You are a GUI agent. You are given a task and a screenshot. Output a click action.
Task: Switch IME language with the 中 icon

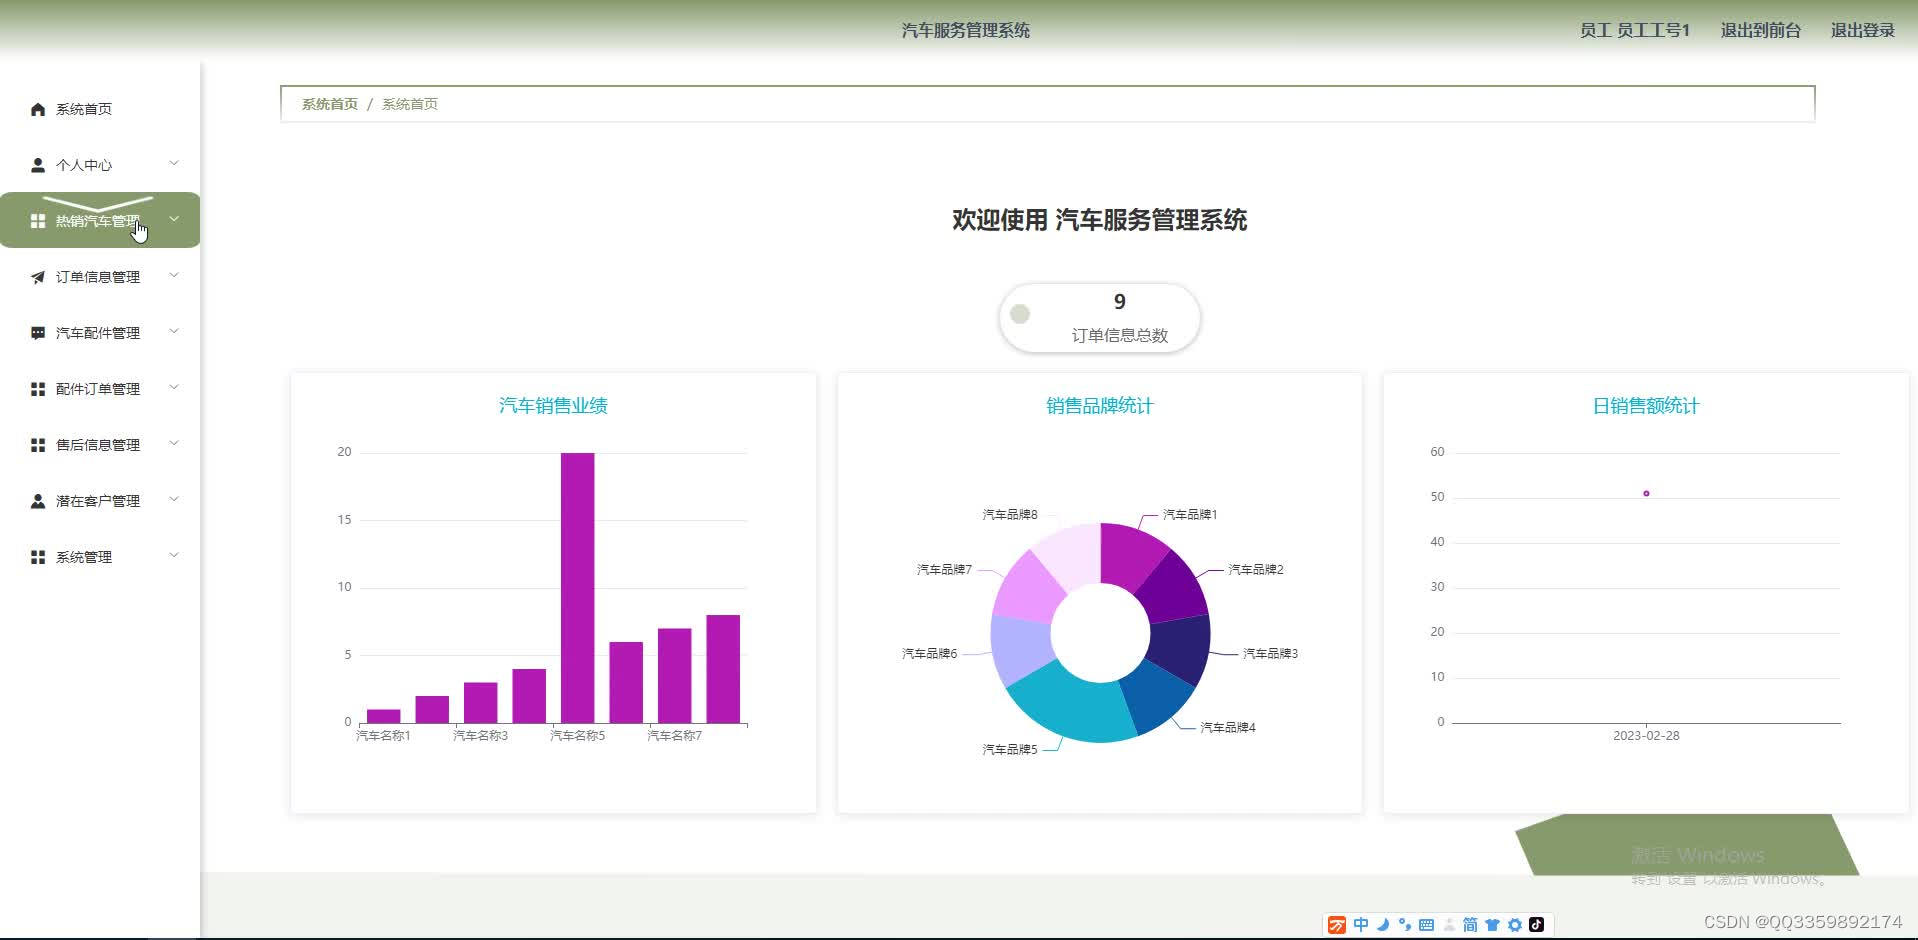(1361, 925)
